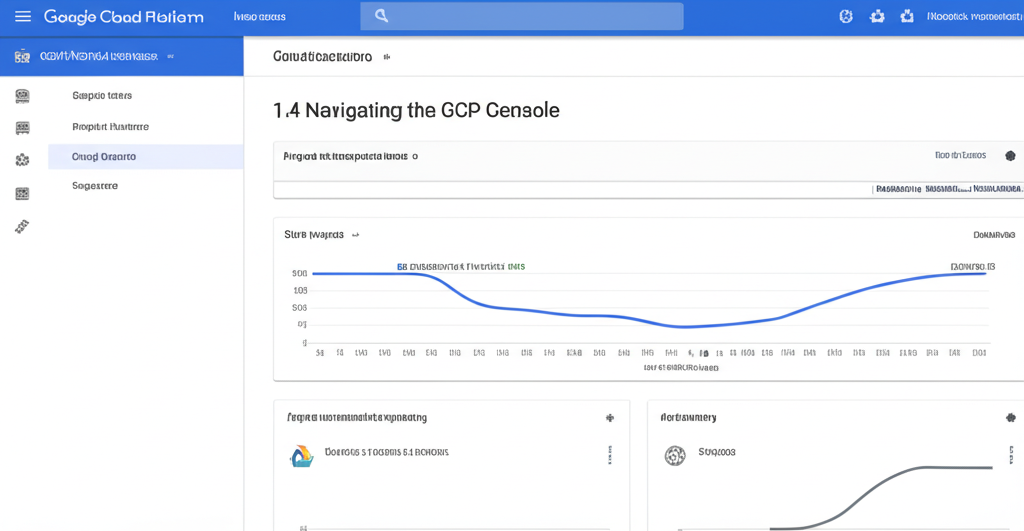This screenshot has height=531, width=1024.
Task: Click the legend label above the blue chart line
Action: (460, 266)
